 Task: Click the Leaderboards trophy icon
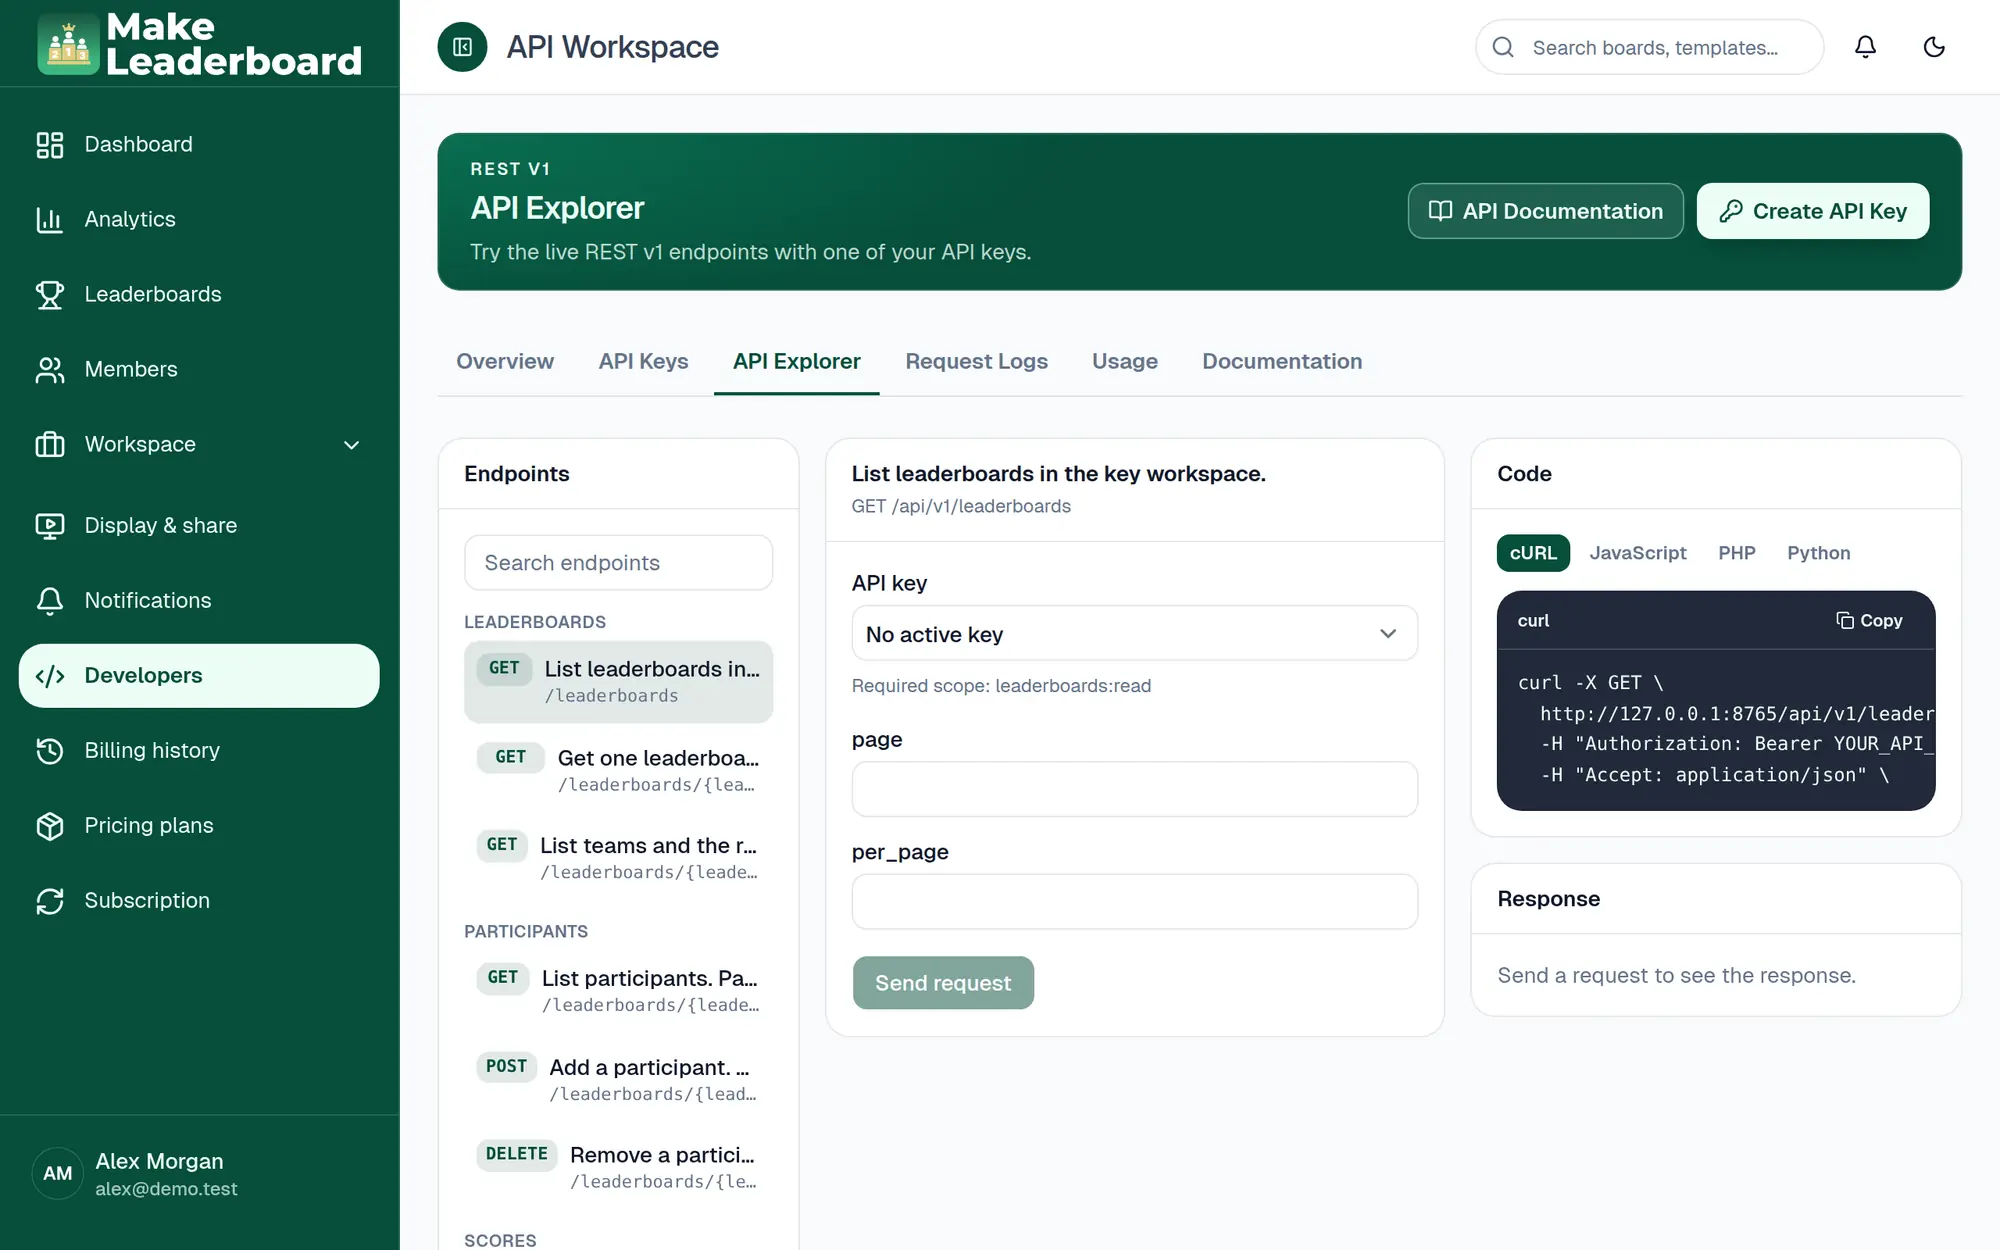click(x=50, y=295)
